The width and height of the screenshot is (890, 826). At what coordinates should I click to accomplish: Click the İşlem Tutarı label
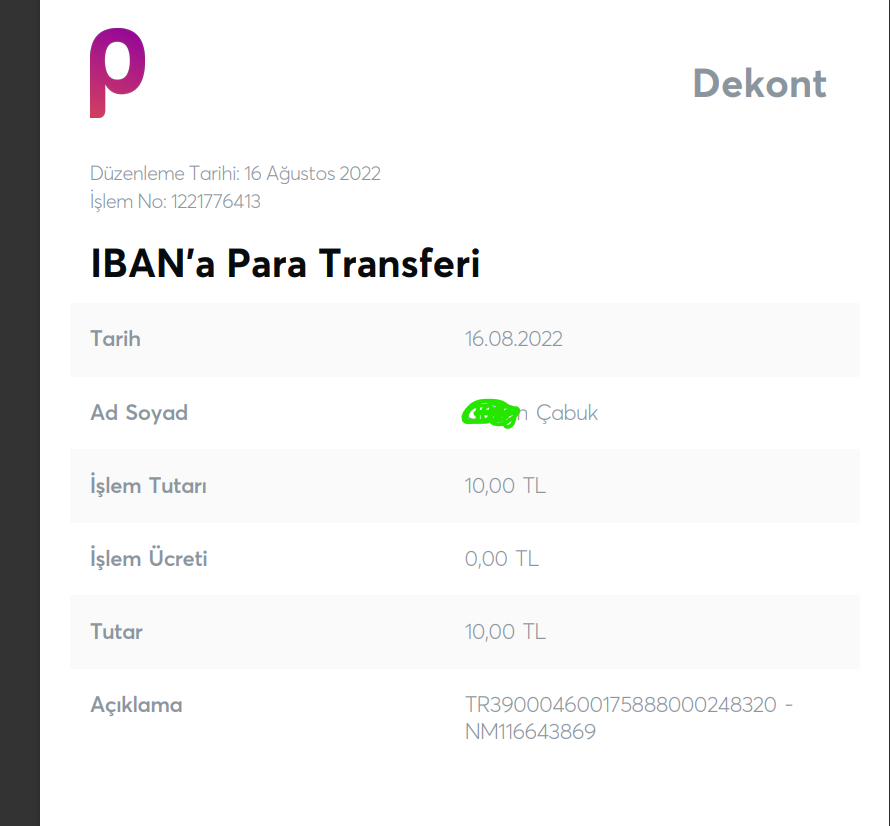(x=148, y=487)
